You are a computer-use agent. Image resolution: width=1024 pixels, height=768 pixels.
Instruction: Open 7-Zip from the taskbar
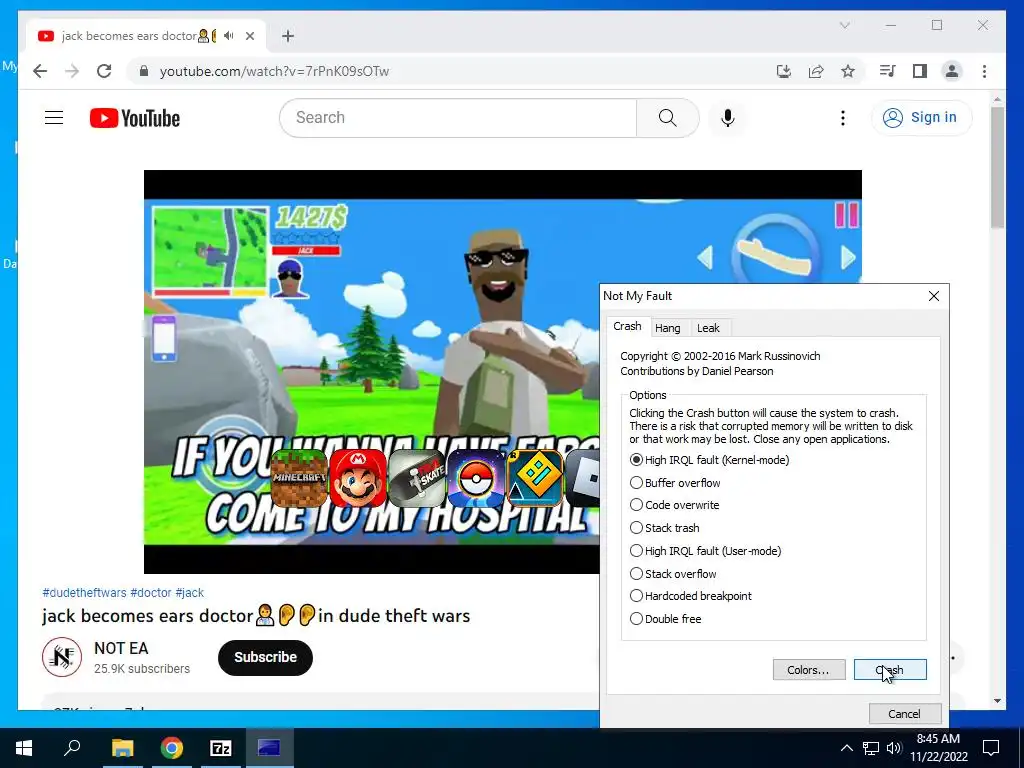(221, 748)
